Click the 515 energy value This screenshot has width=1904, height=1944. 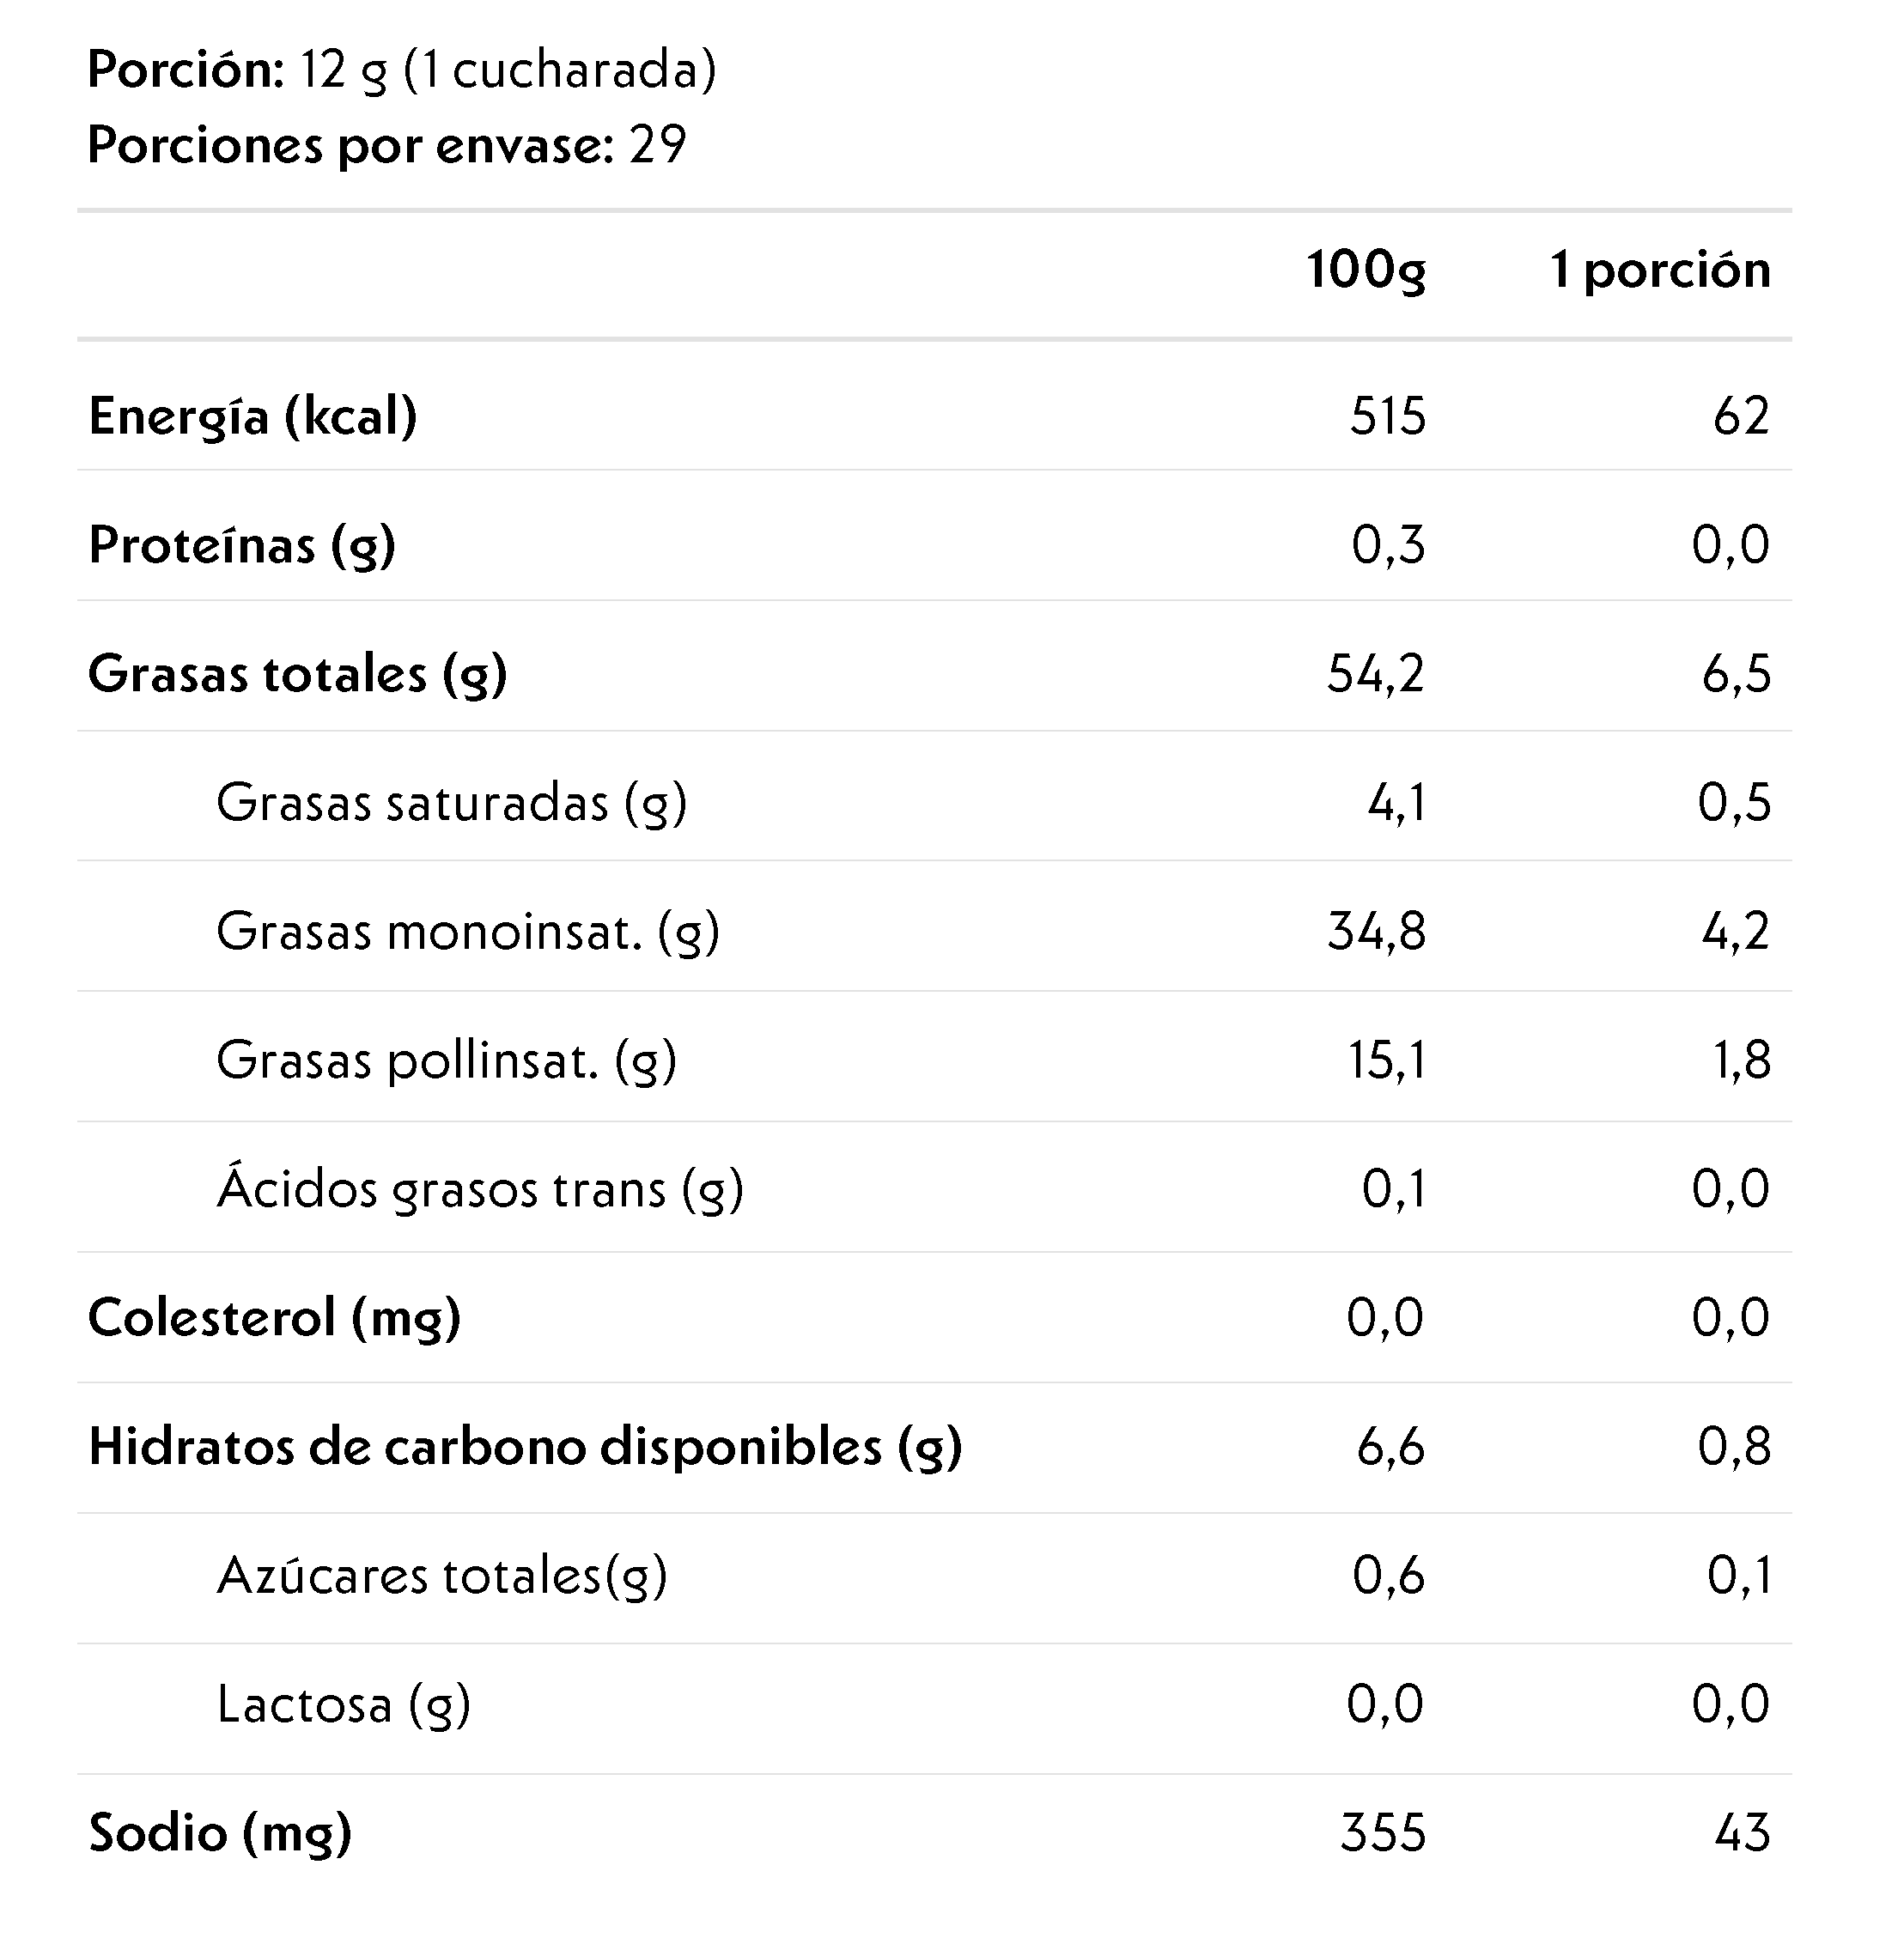(1387, 416)
